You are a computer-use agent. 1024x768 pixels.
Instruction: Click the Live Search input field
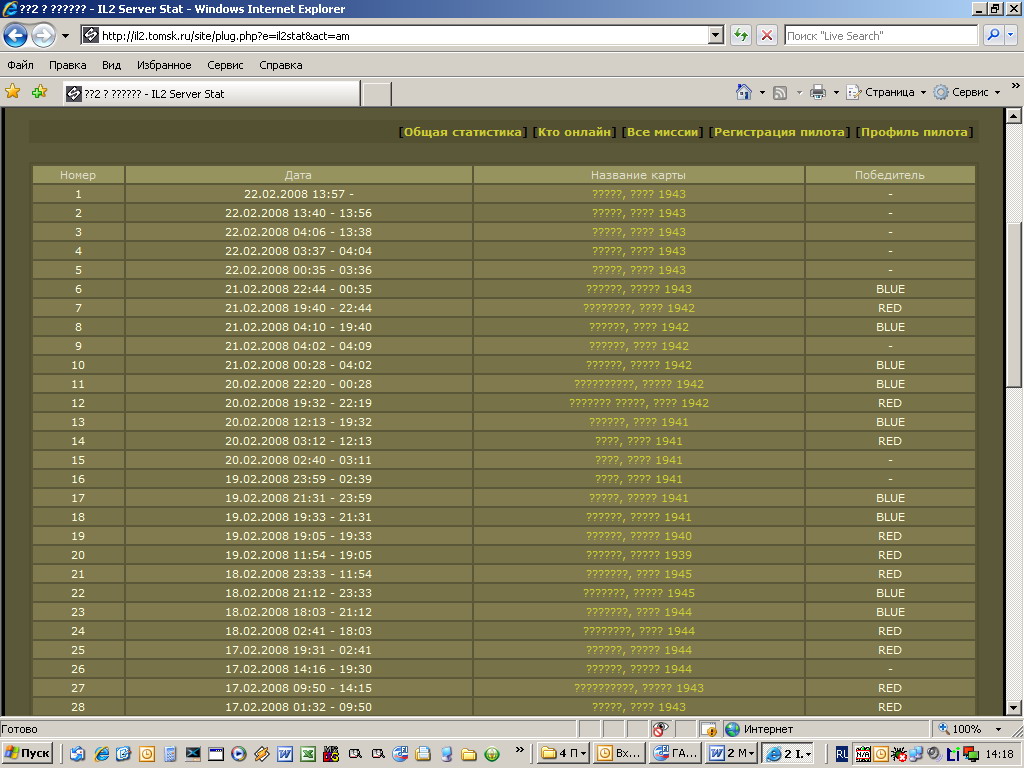(880, 36)
